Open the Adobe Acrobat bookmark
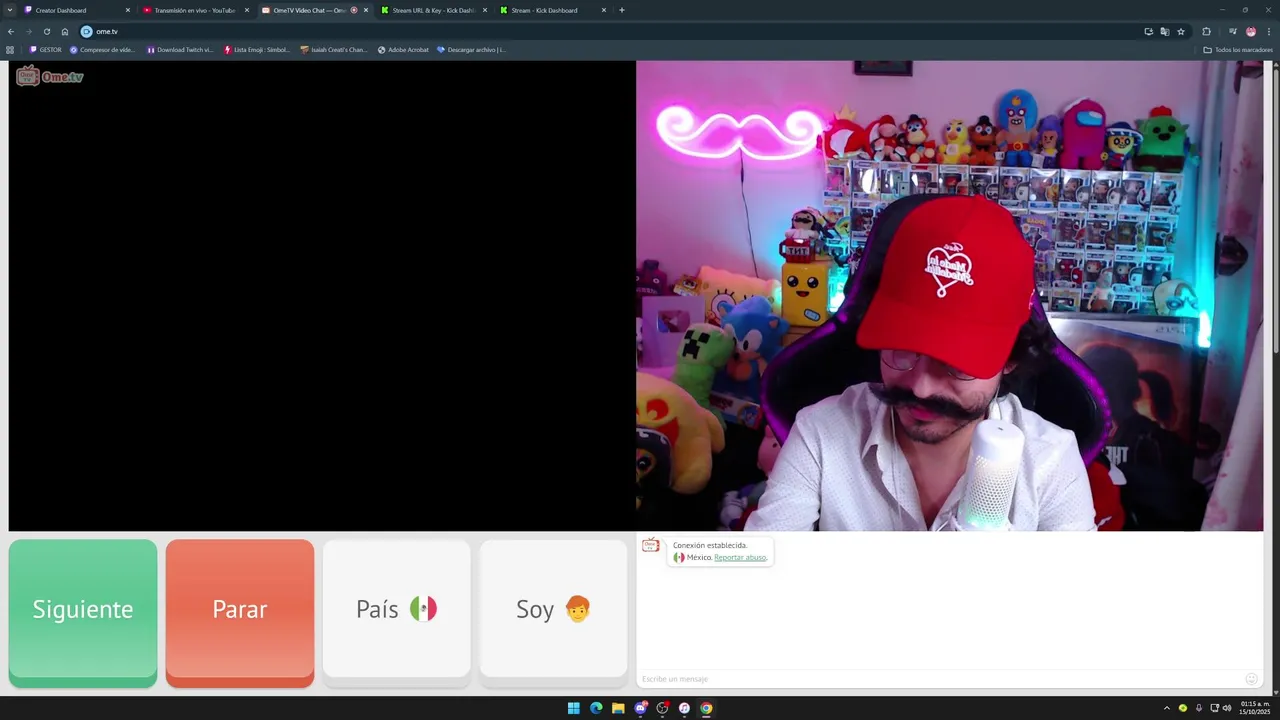This screenshot has width=1280, height=720. [403, 49]
